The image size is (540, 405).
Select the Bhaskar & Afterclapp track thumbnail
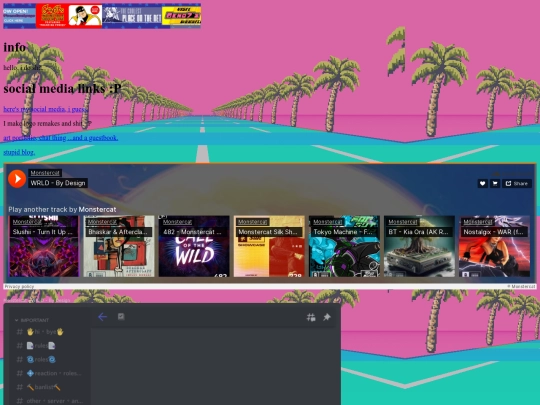(119, 246)
